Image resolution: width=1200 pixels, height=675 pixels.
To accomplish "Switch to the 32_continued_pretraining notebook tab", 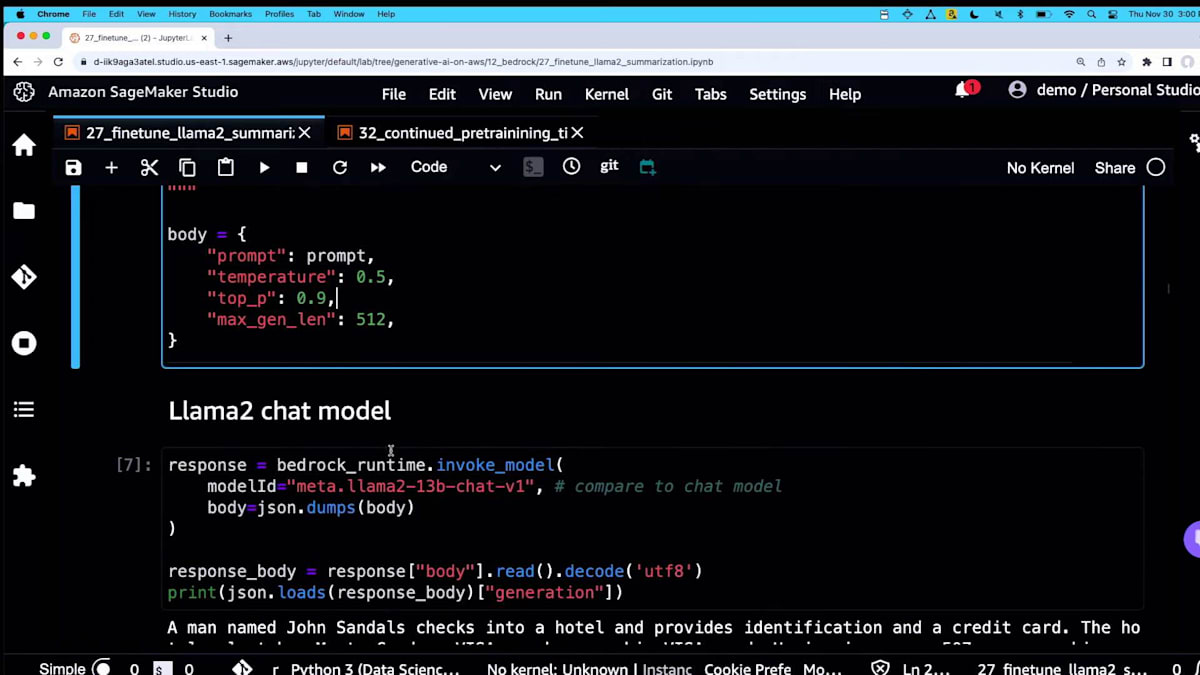I will 463,133.
